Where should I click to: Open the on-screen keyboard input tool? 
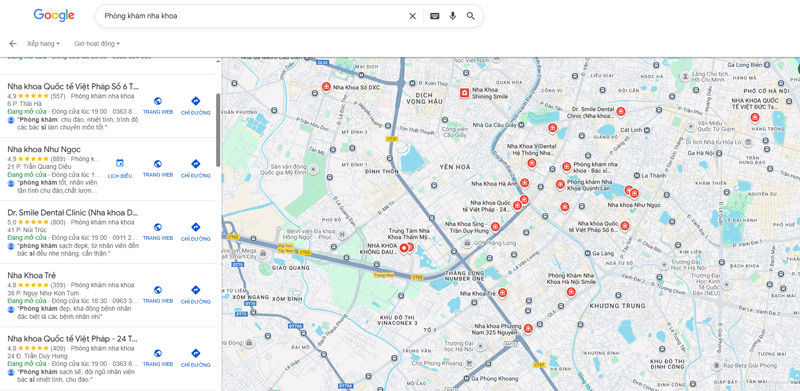[434, 16]
